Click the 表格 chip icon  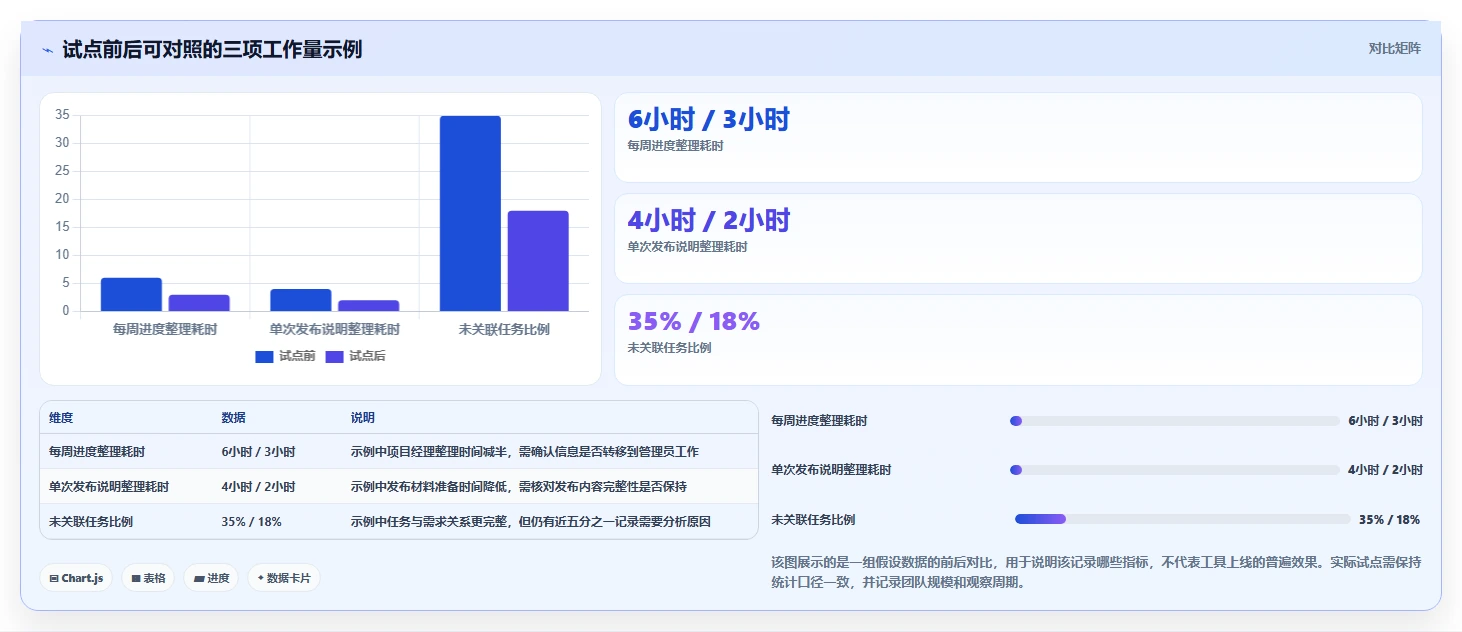coord(135,578)
